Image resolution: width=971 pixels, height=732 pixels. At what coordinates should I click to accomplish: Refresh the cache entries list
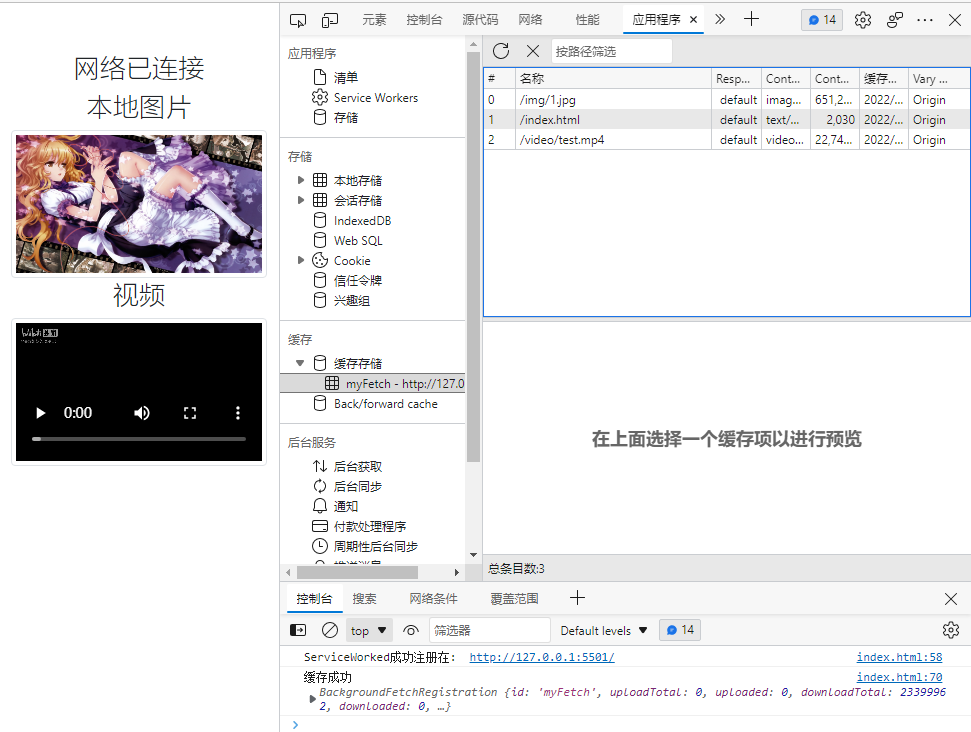click(500, 51)
